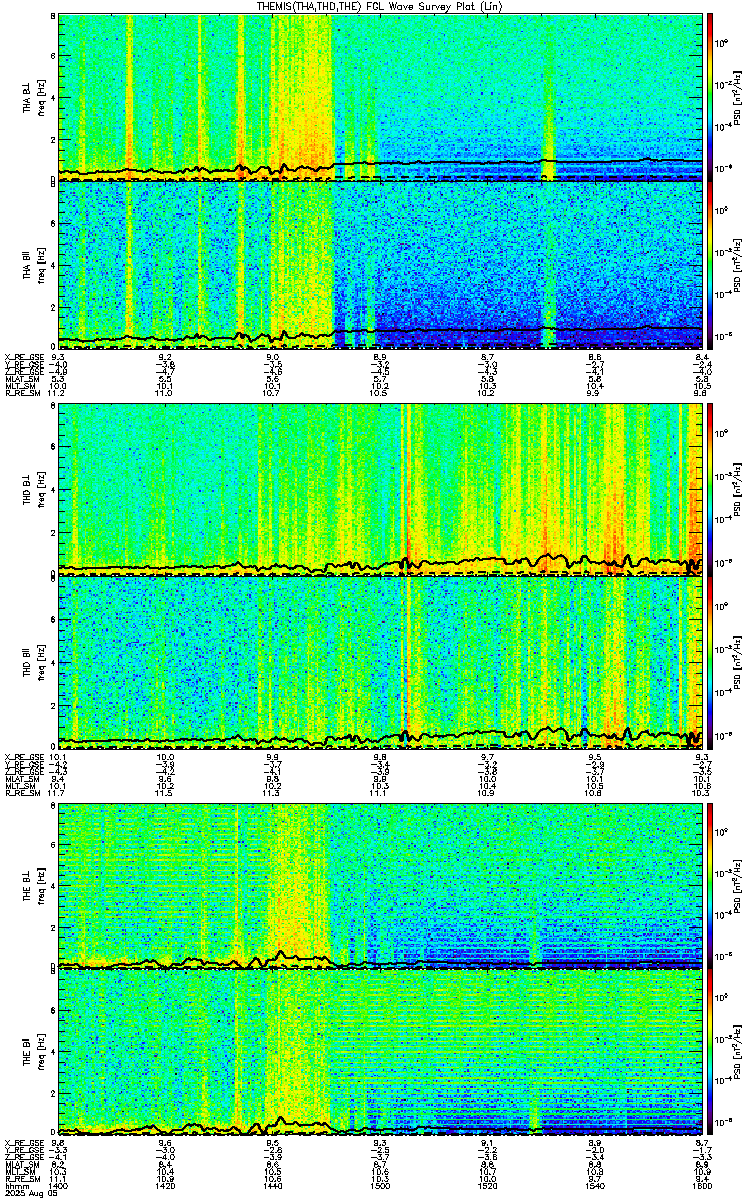The width and height of the screenshot is (750, 1200).
Task: Click the 1420 time tick label
Action: 166,1188
